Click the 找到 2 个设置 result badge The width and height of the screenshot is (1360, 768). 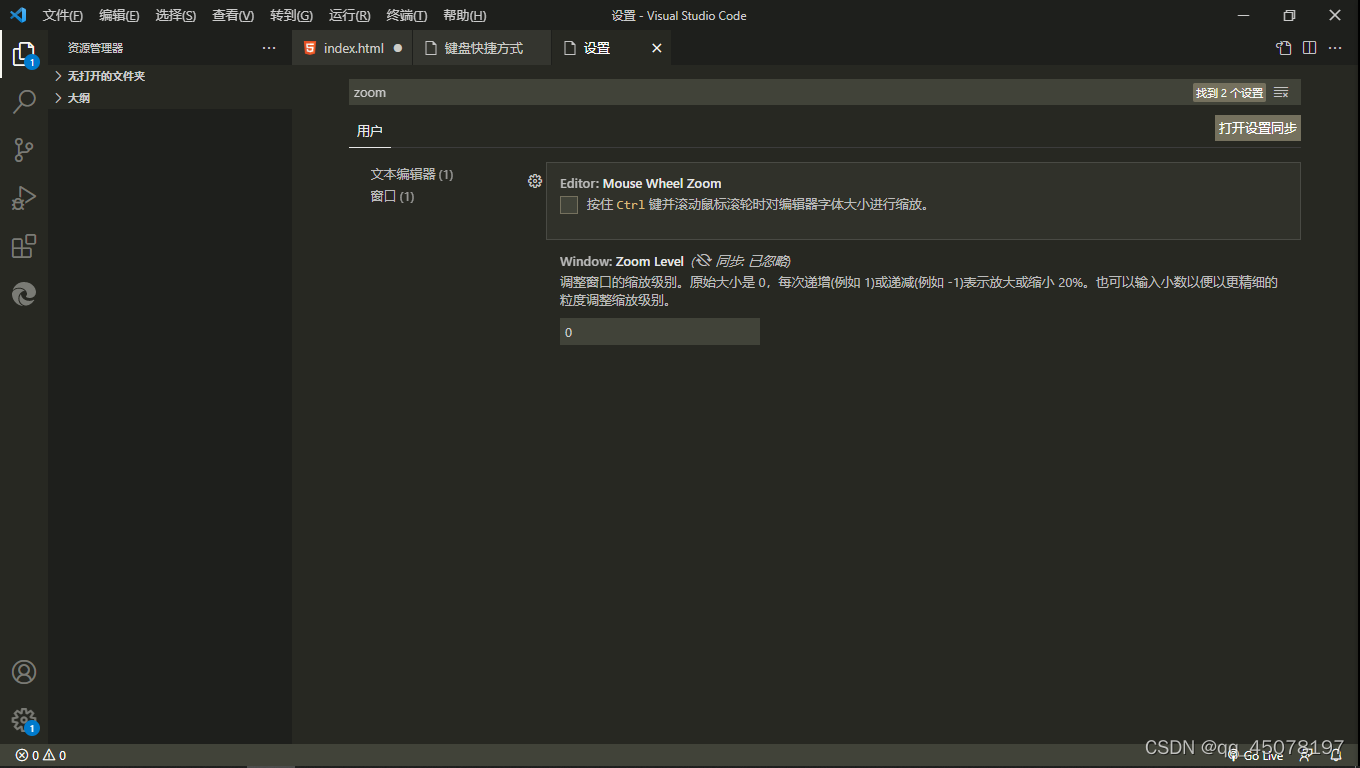point(1229,92)
